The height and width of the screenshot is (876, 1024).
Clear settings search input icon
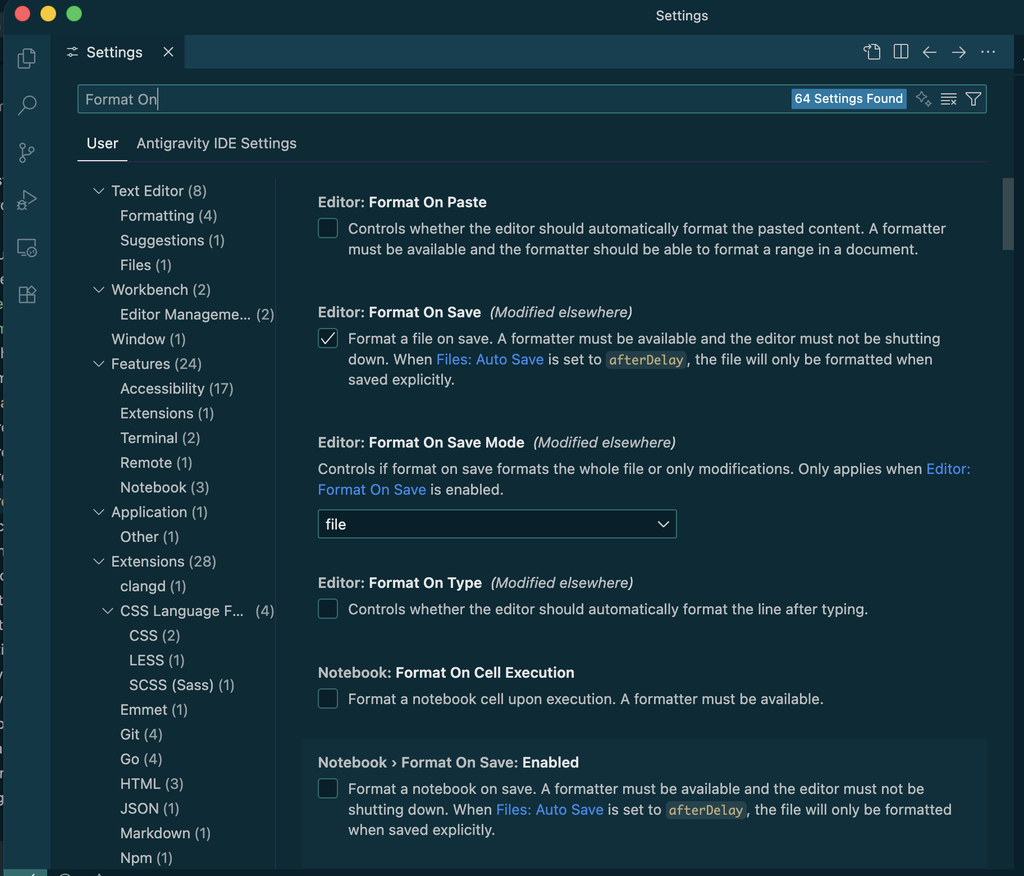point(948,99)
